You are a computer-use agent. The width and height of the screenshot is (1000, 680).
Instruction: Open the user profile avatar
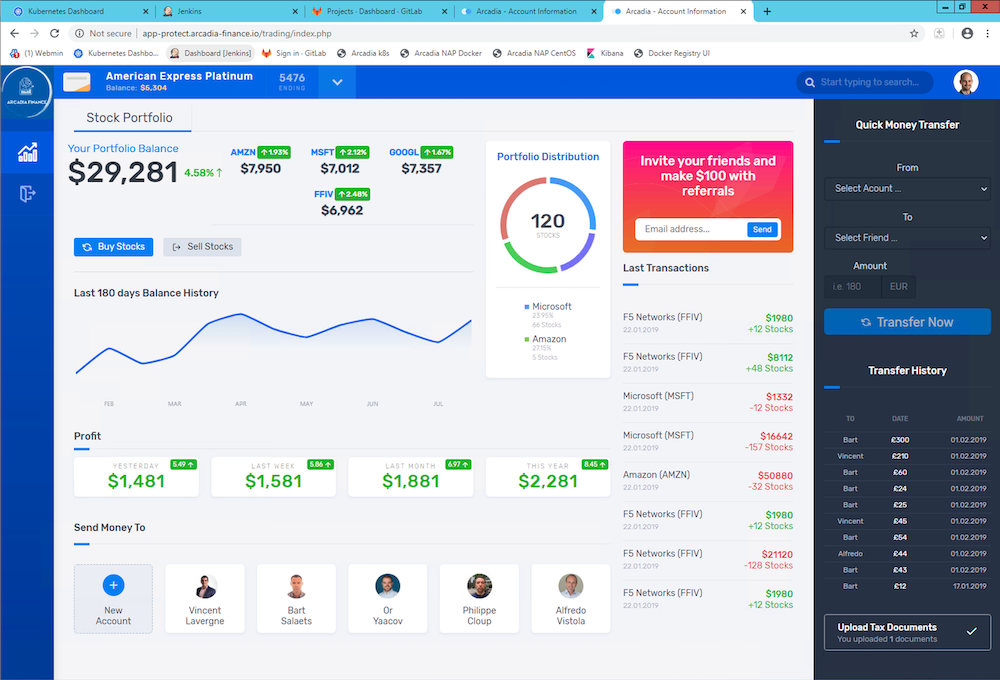click(966, 82)
